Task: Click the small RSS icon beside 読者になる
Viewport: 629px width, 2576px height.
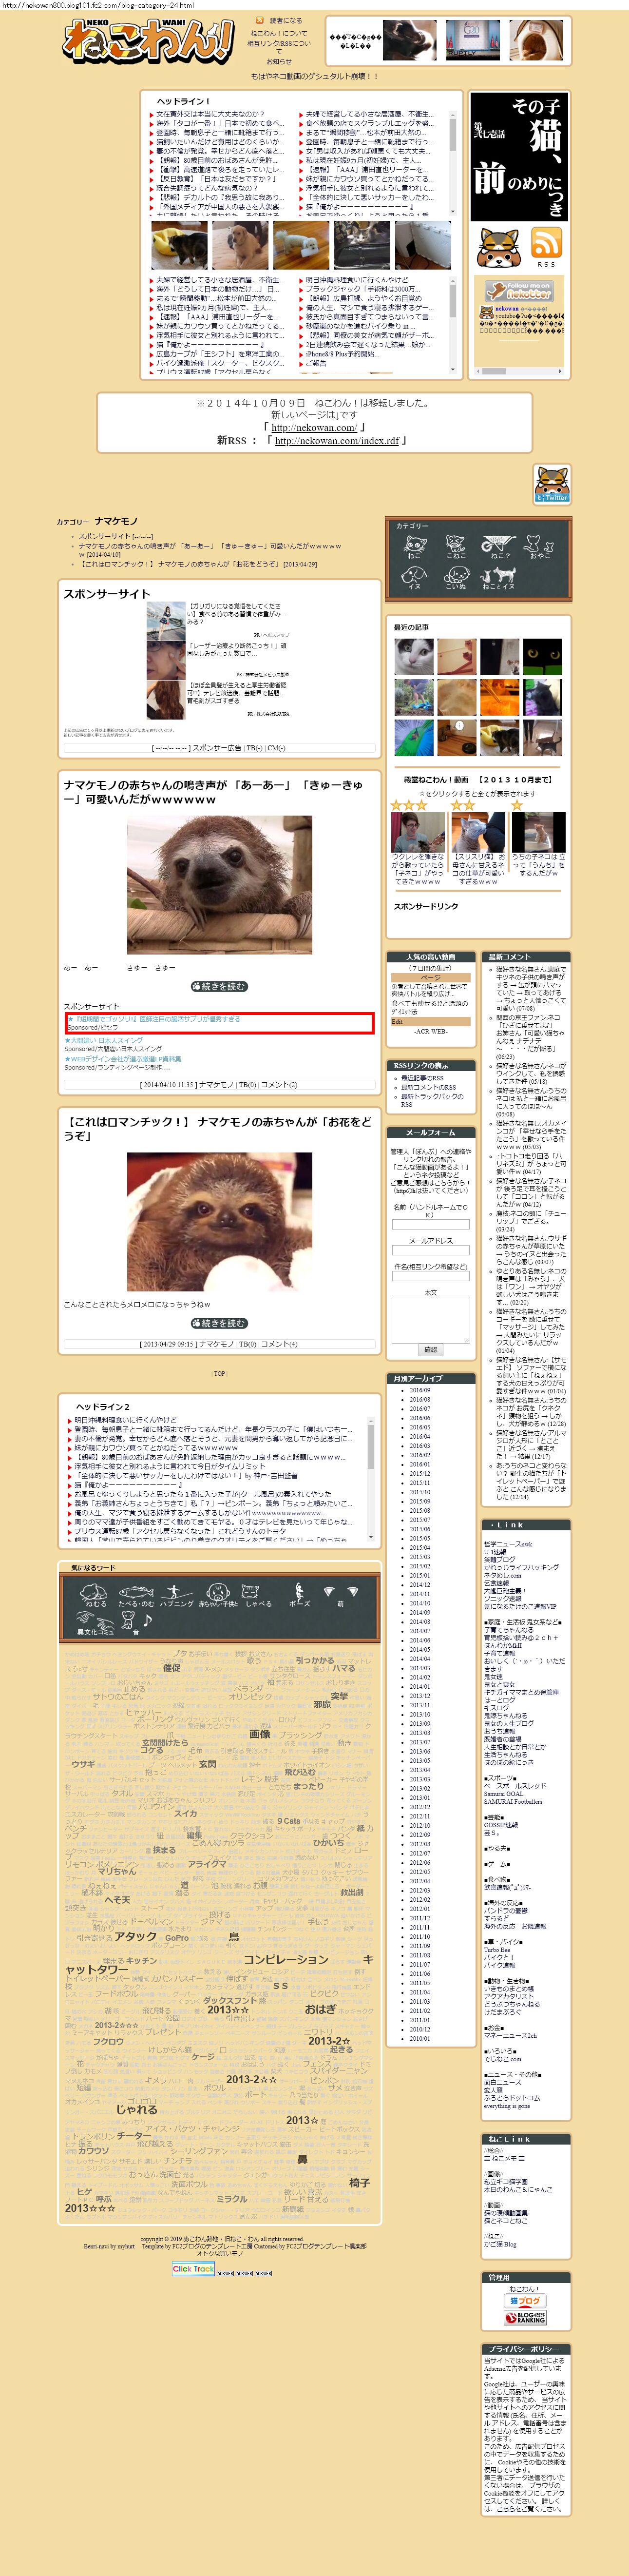Action: click(x=259, y=20)
